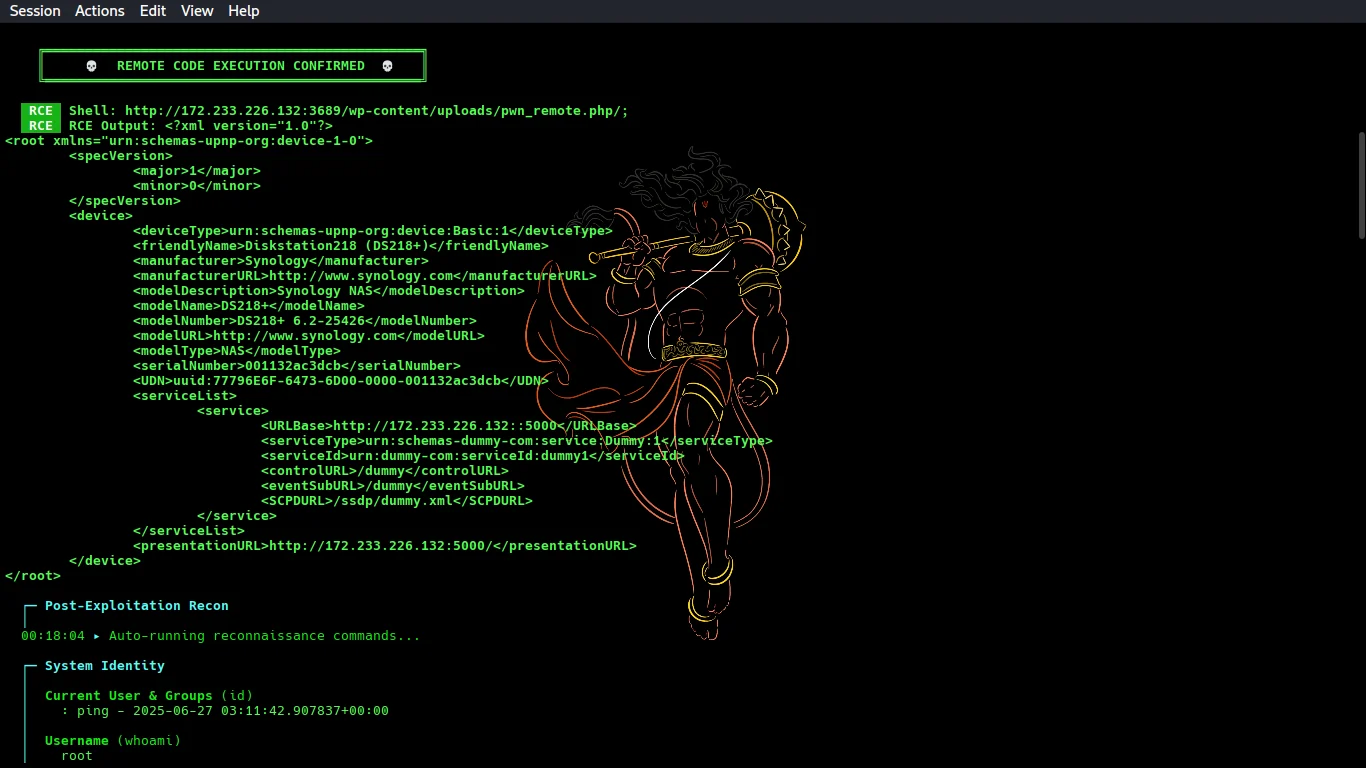Click the closing </specVersion> tag
1366x768 pixels.
tap(125, 201)
